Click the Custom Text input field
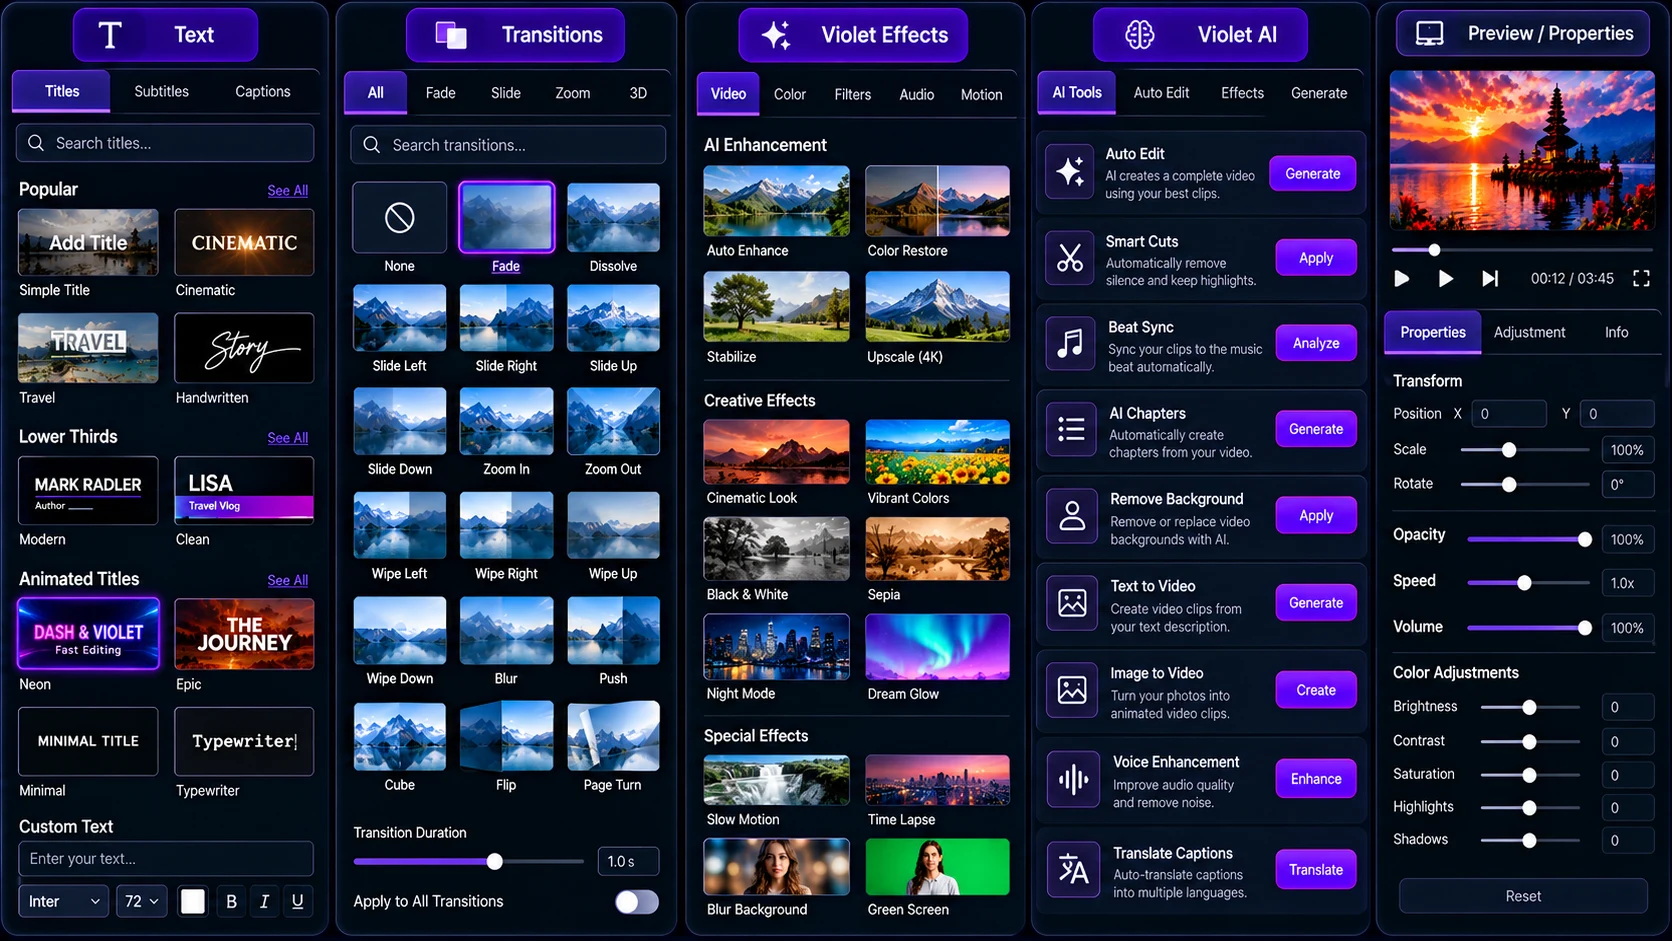 pos(166,858)
